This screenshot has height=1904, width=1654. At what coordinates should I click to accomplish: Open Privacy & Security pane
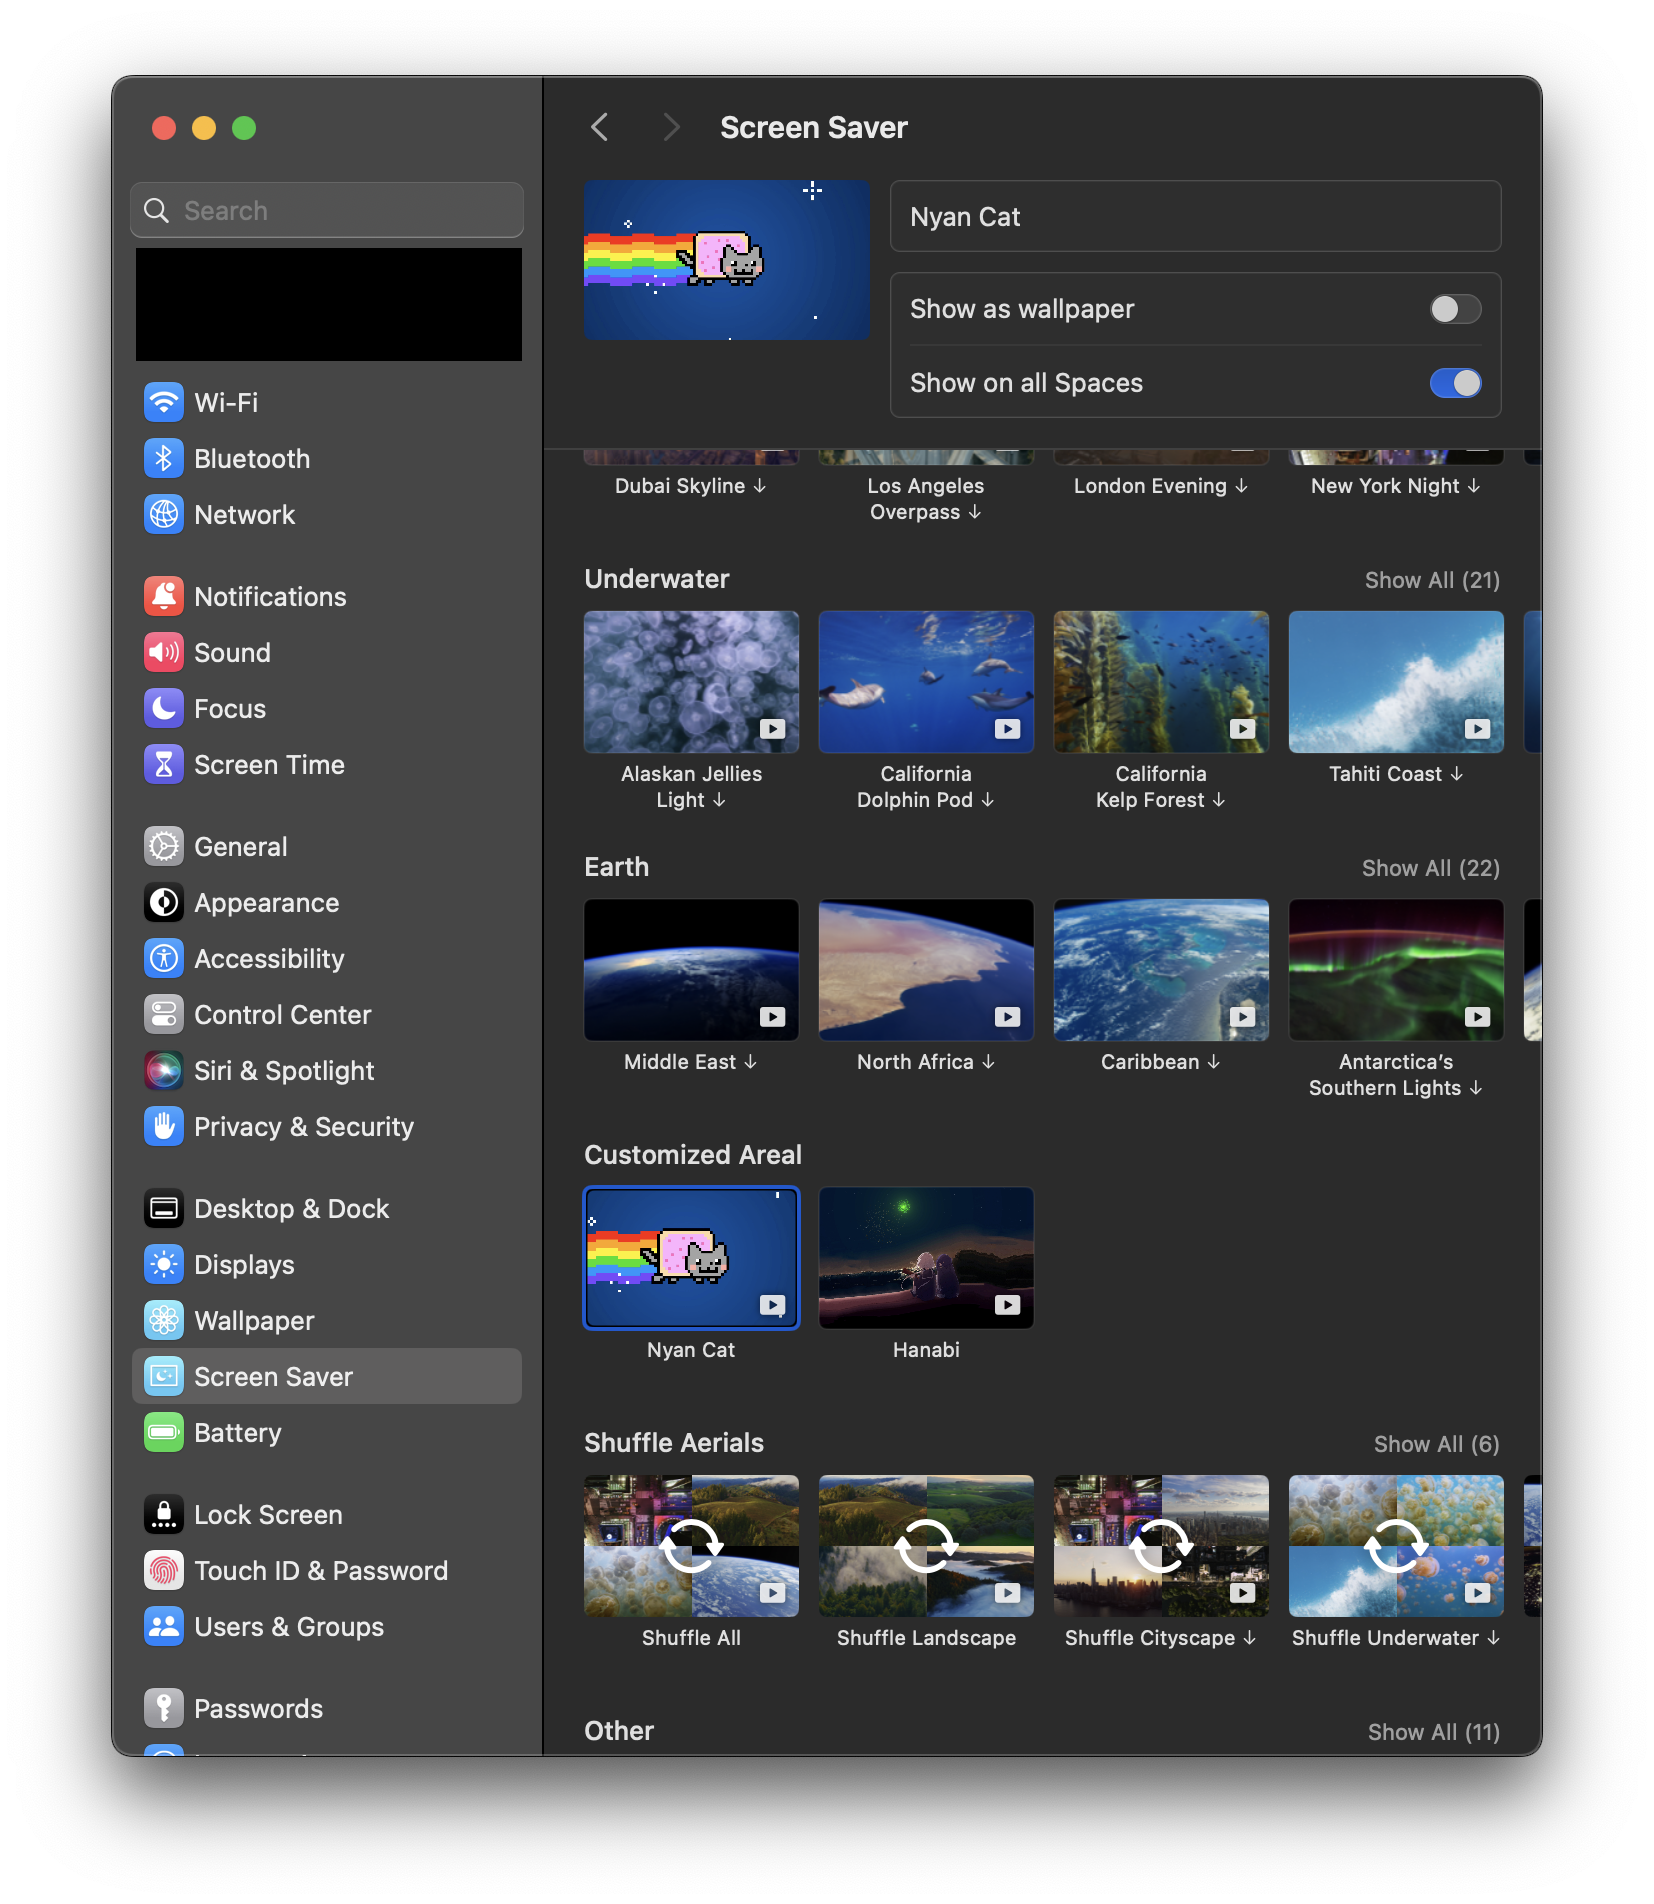327,1127
